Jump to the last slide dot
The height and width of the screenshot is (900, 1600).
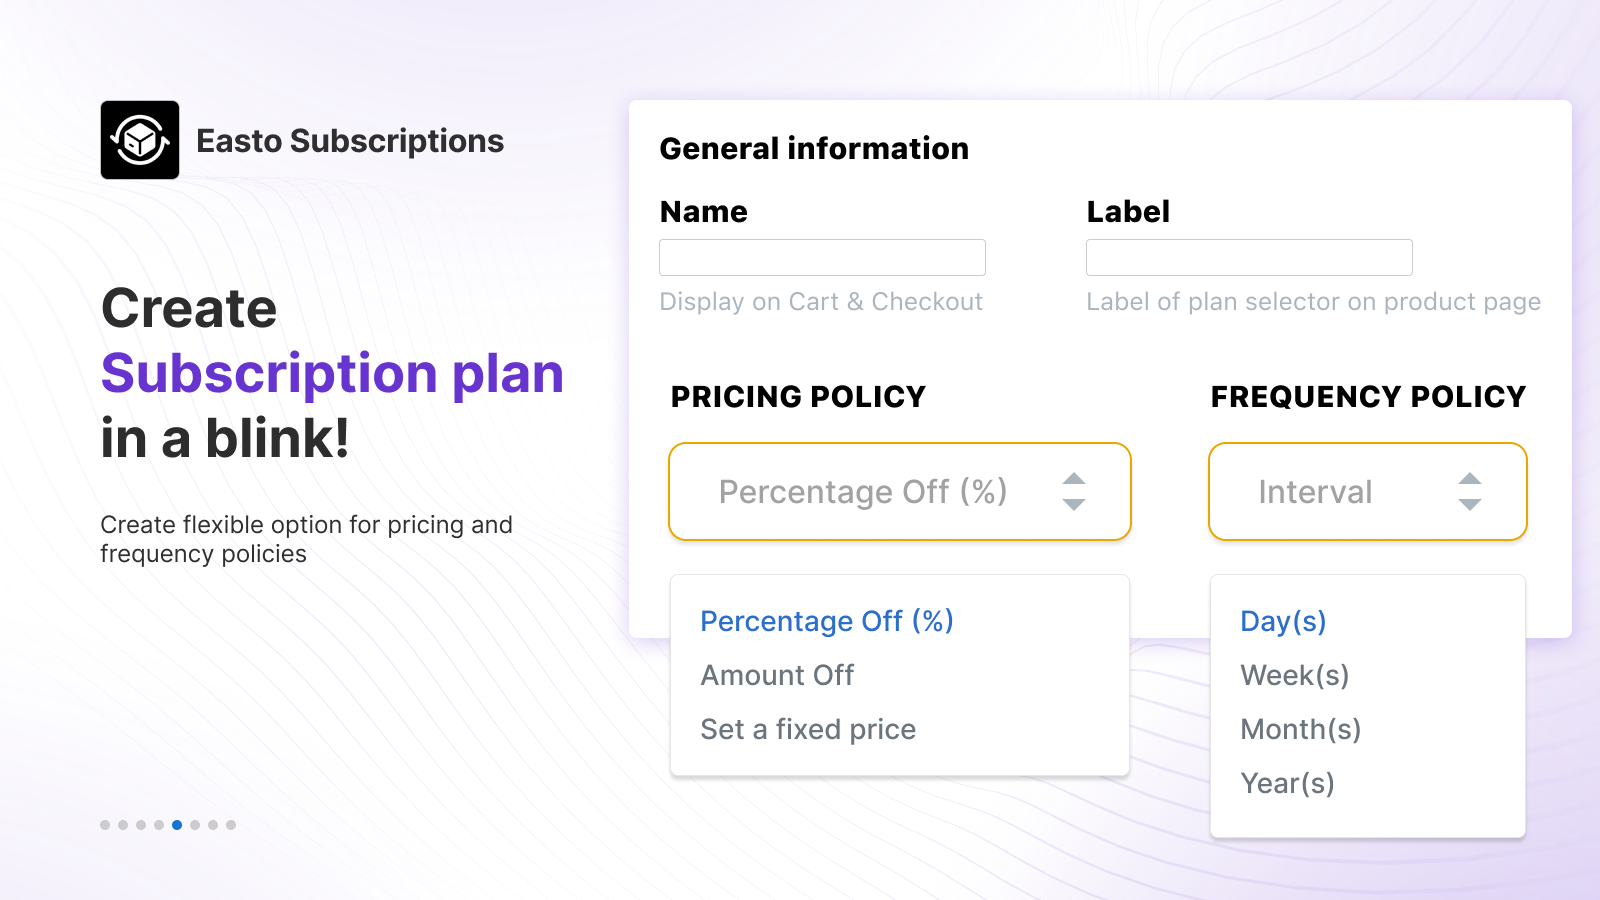click(231, 825)
